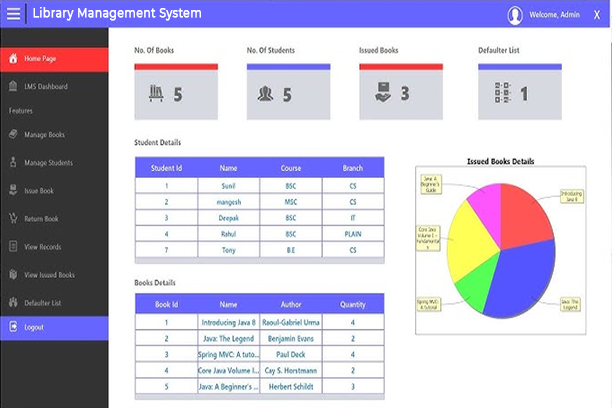Open LMS Dashboard from sidebar

click(46, 87)
